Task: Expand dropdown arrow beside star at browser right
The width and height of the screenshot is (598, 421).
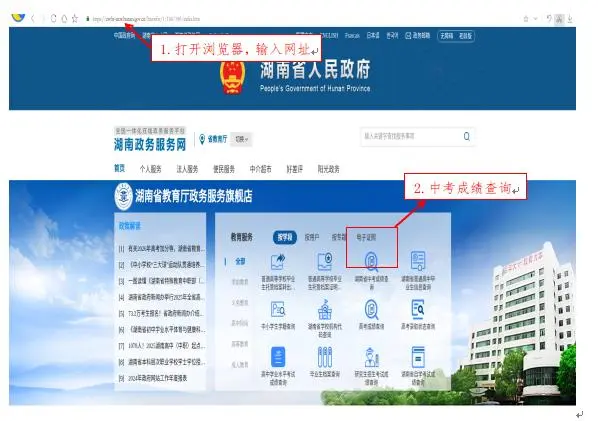Action: pos(535,18)
